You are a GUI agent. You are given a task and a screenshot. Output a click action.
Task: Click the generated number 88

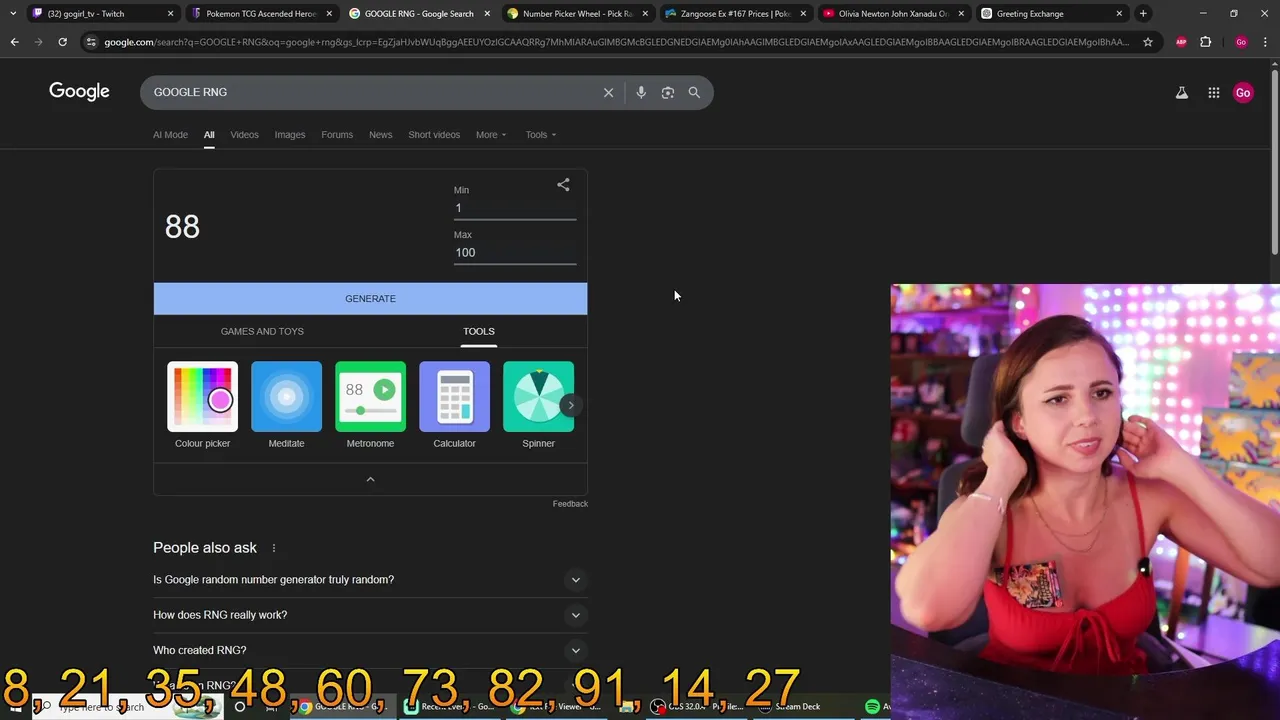[182, 227]
